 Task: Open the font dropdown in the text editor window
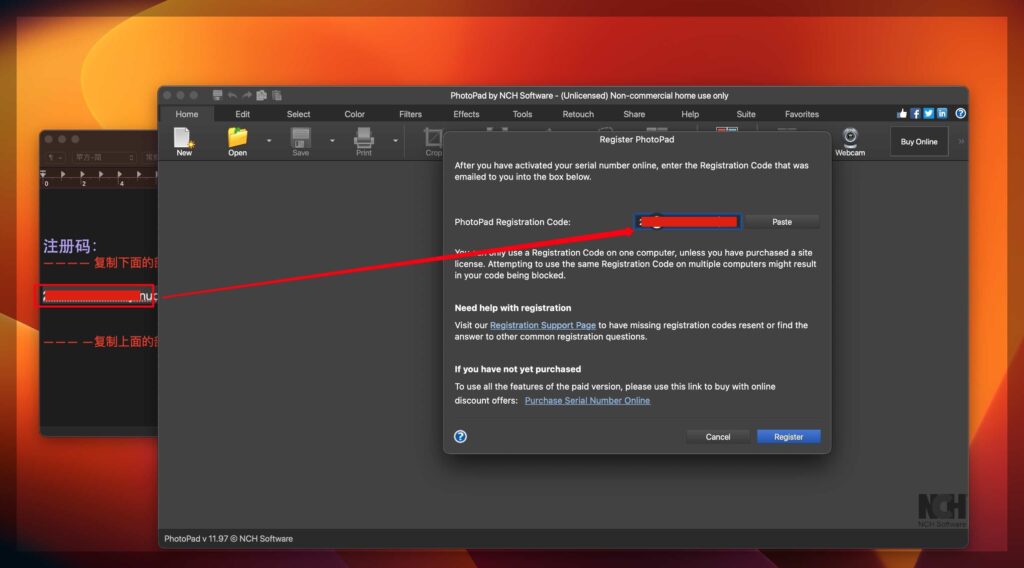coord(104,157)
